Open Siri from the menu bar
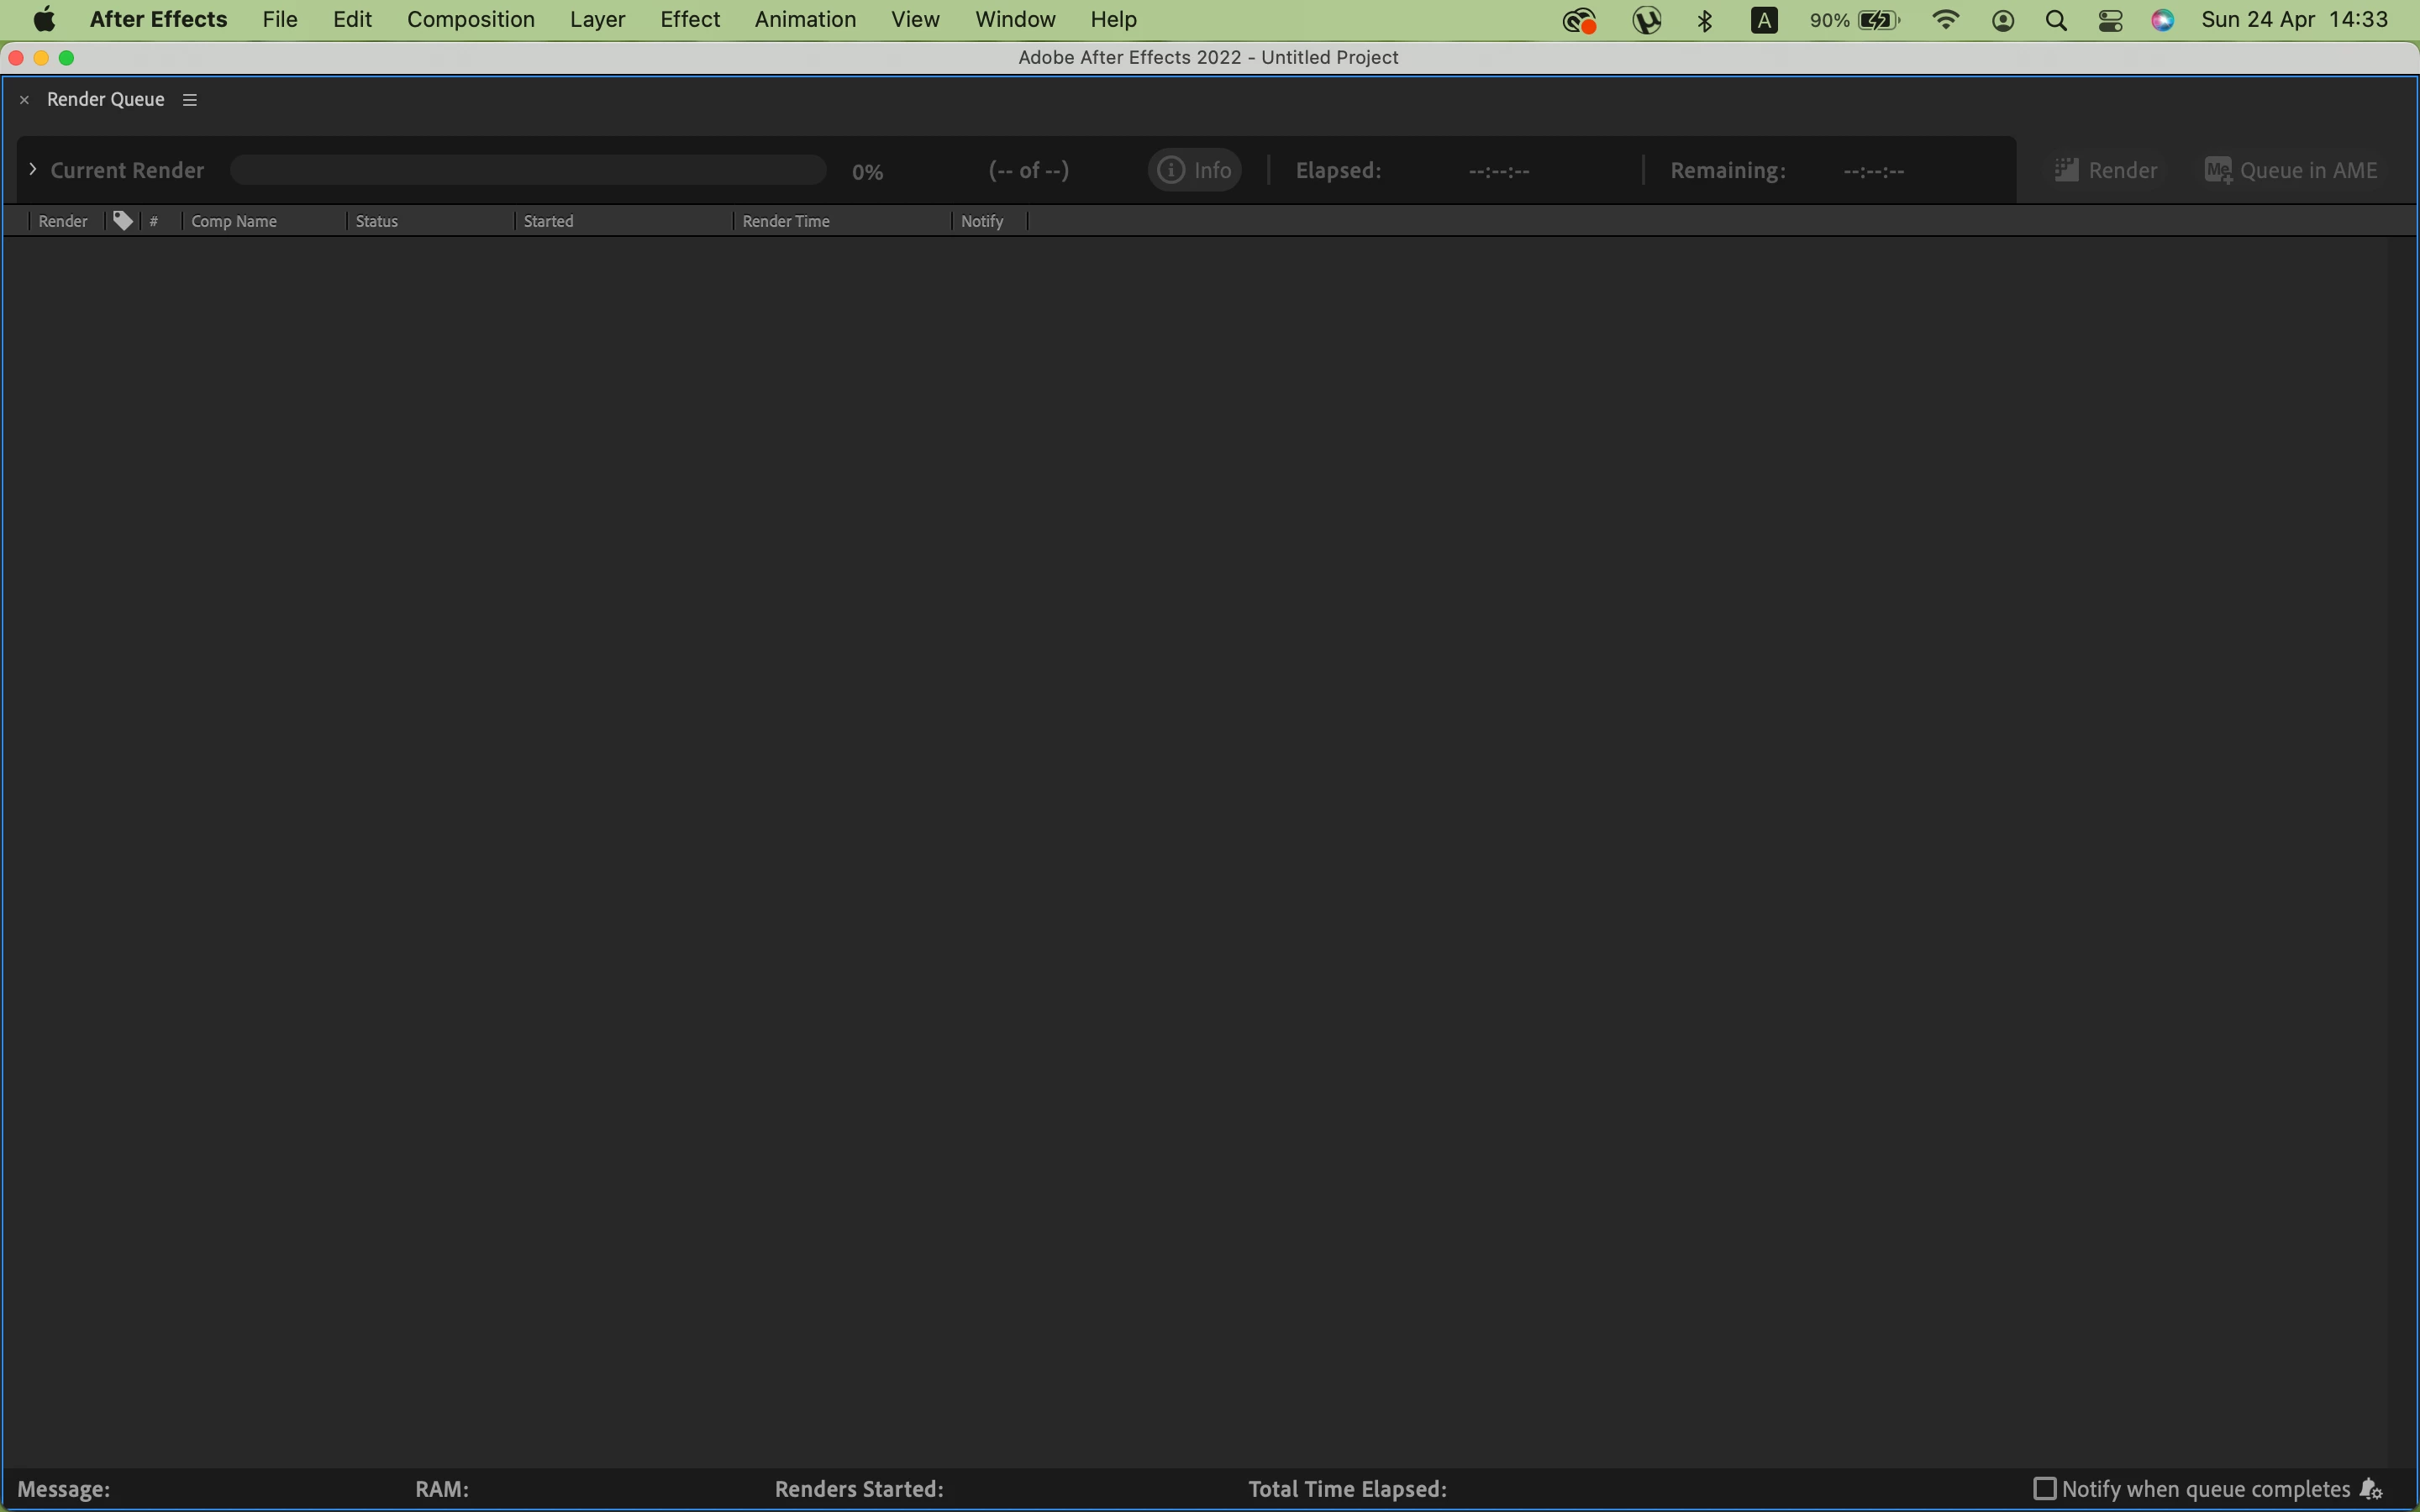This screenshot has width=2420, height=1512. pyautogui.click(x=2162, y=20)
